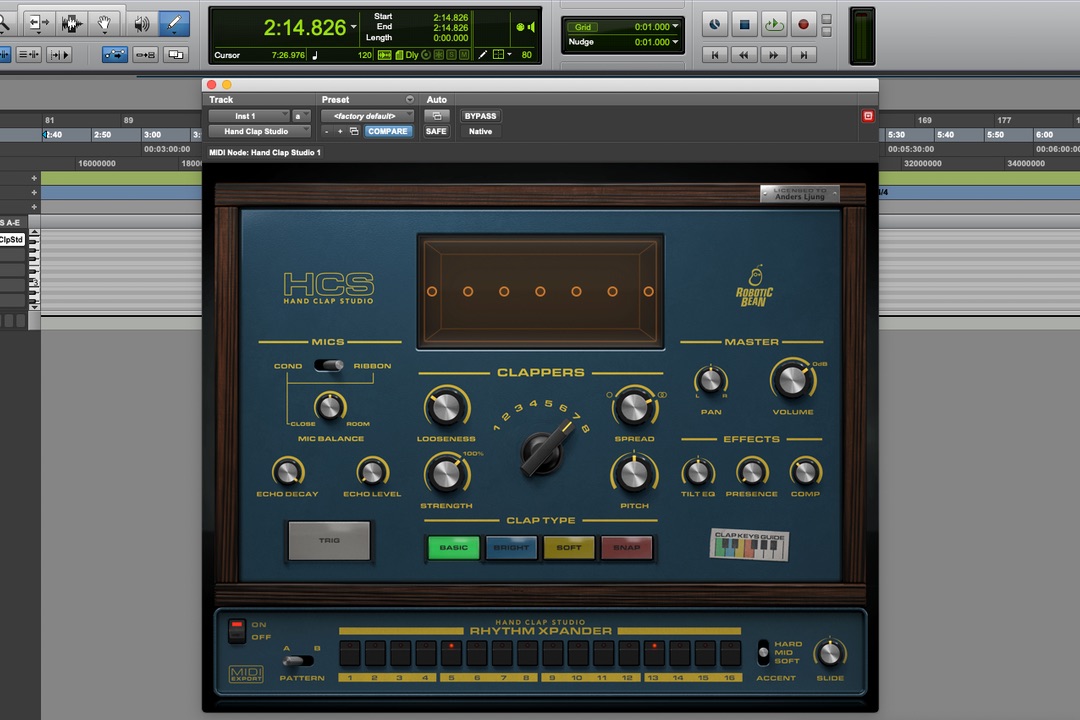1080x720 pixels.
Task: Select the Bright clap type button
Action: pos(511,547)
